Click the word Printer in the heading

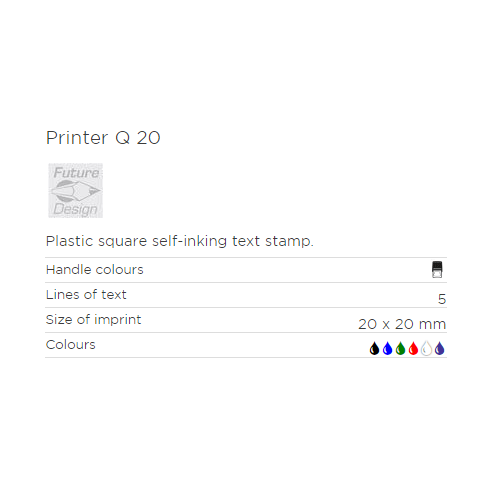click(77, 138)
